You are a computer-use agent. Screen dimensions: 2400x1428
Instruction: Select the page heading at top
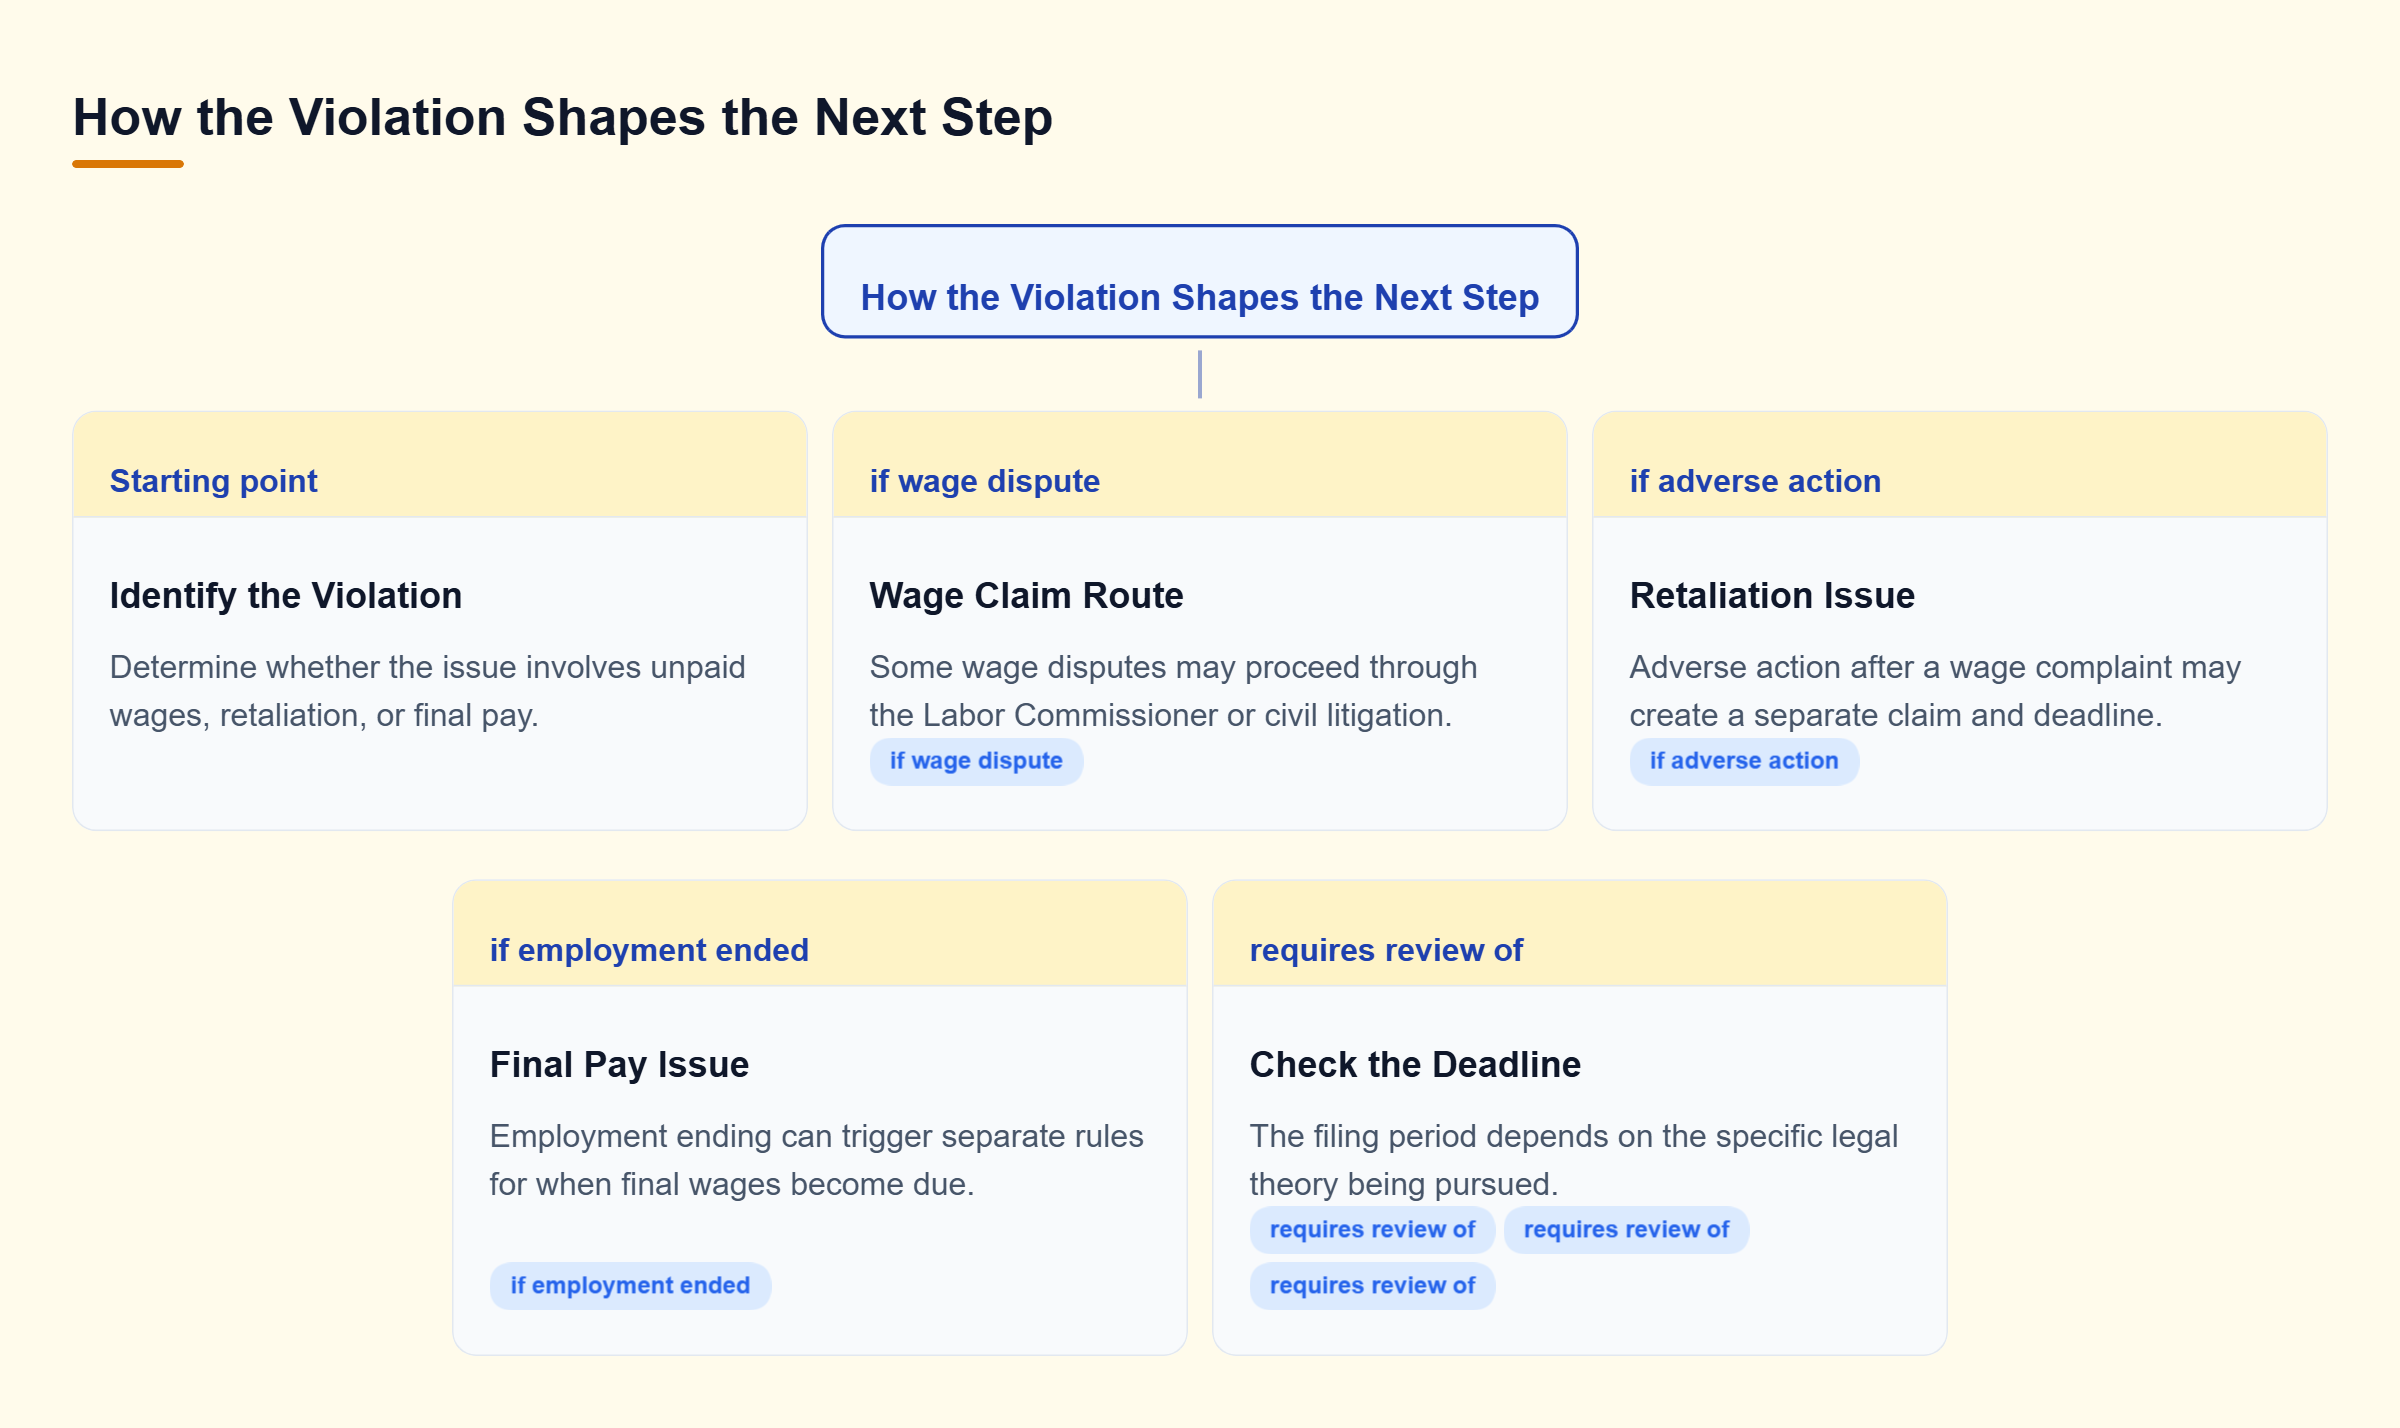click(x=563, y=117)
